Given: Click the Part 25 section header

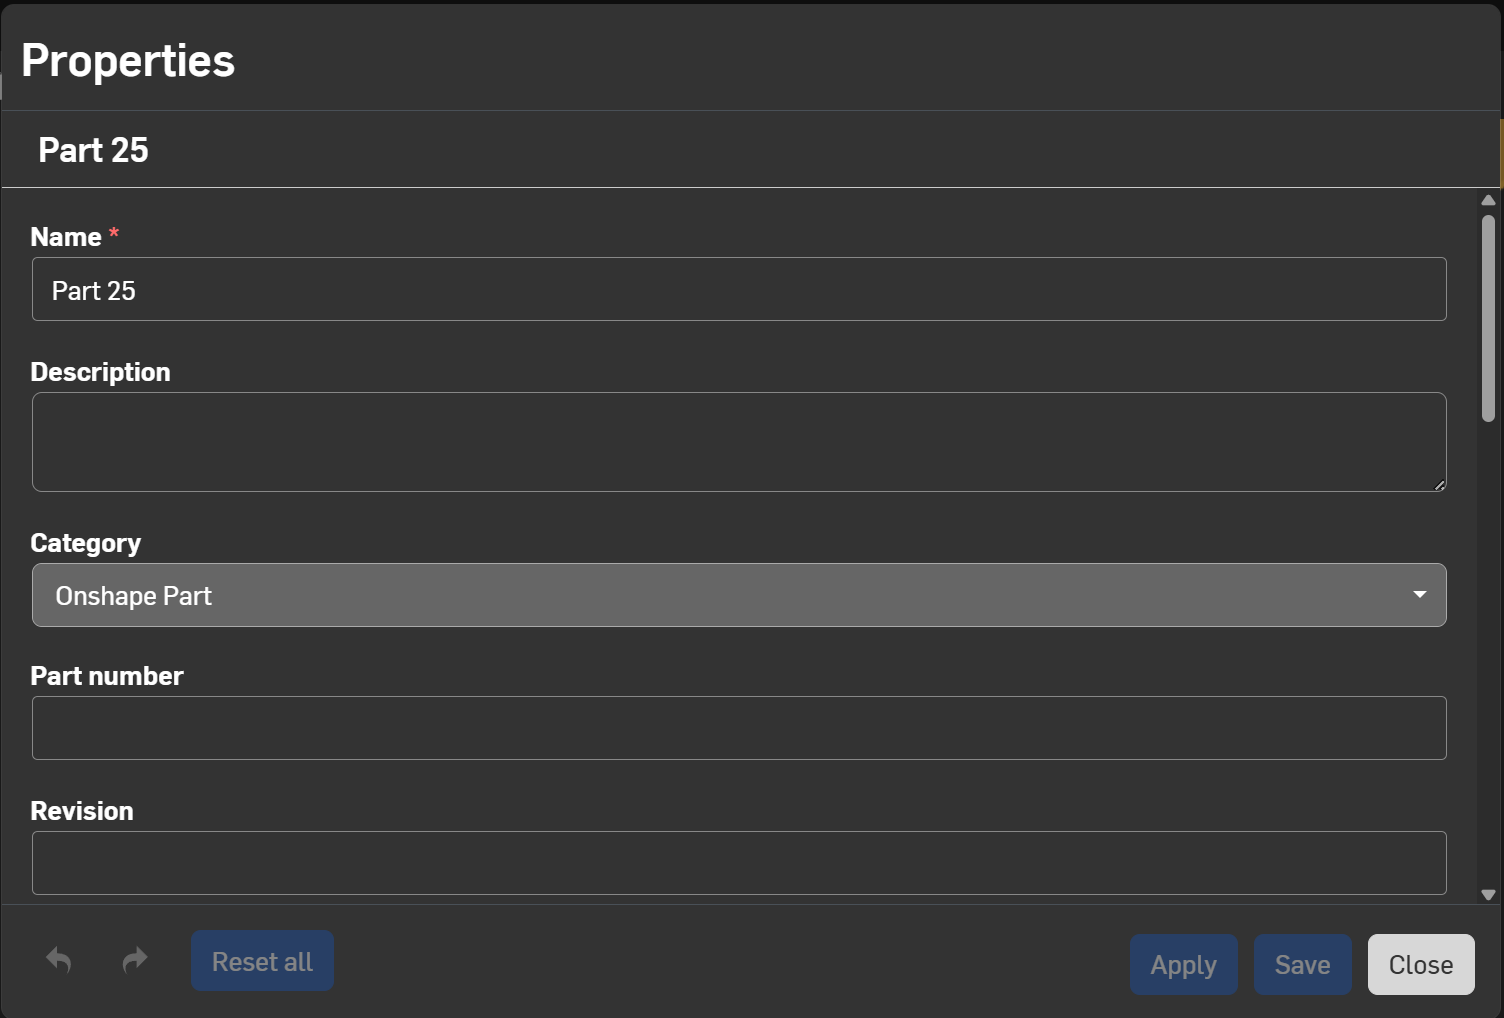Looking at the screenshot, I should (x=93, y=150).
